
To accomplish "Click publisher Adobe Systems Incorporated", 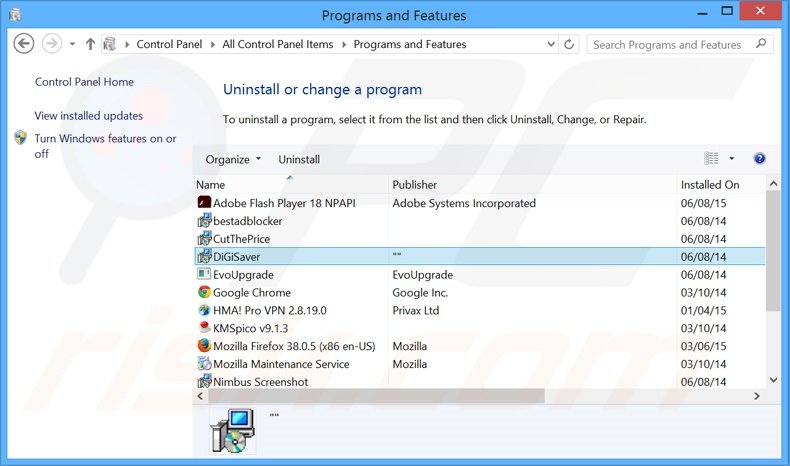I will click(464, 203).
